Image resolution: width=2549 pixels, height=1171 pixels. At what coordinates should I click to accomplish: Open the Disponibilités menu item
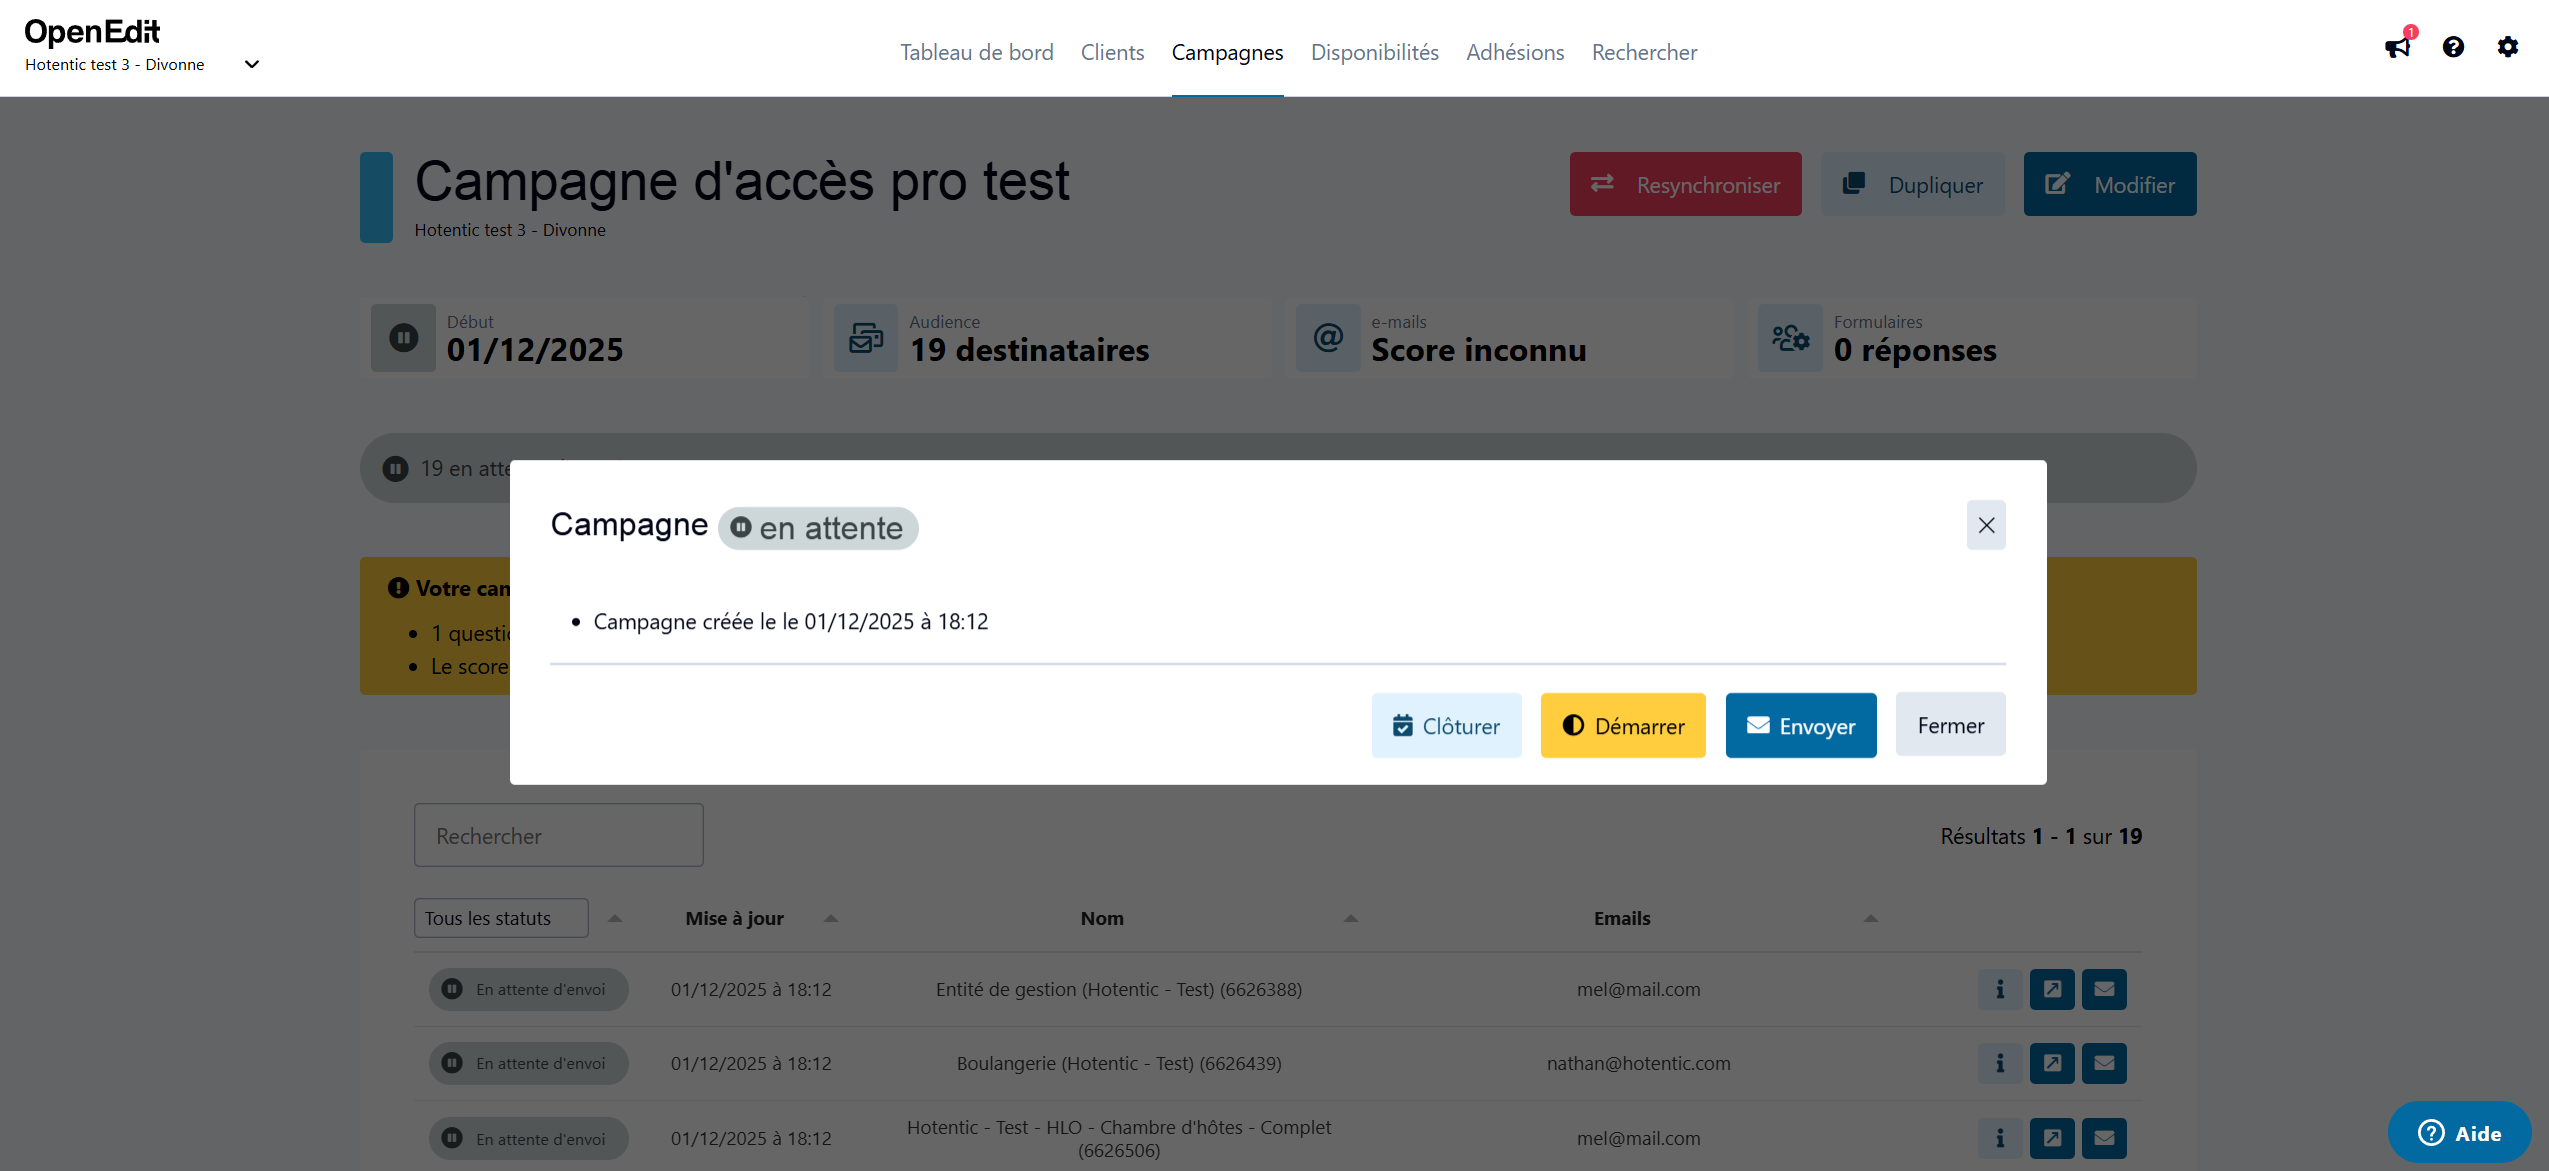tap(1374, 52)
